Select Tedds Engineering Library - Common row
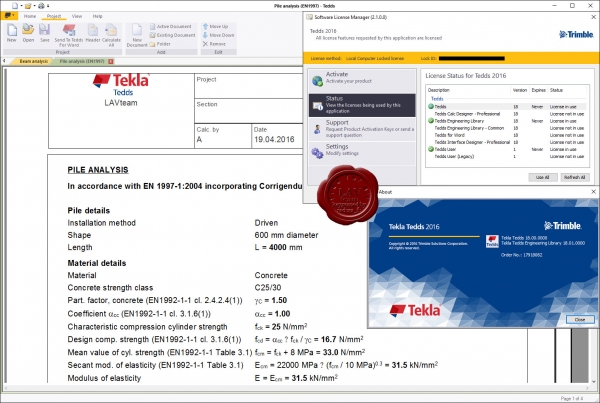This screenshot has height=403, width=600. pos(507,128)
